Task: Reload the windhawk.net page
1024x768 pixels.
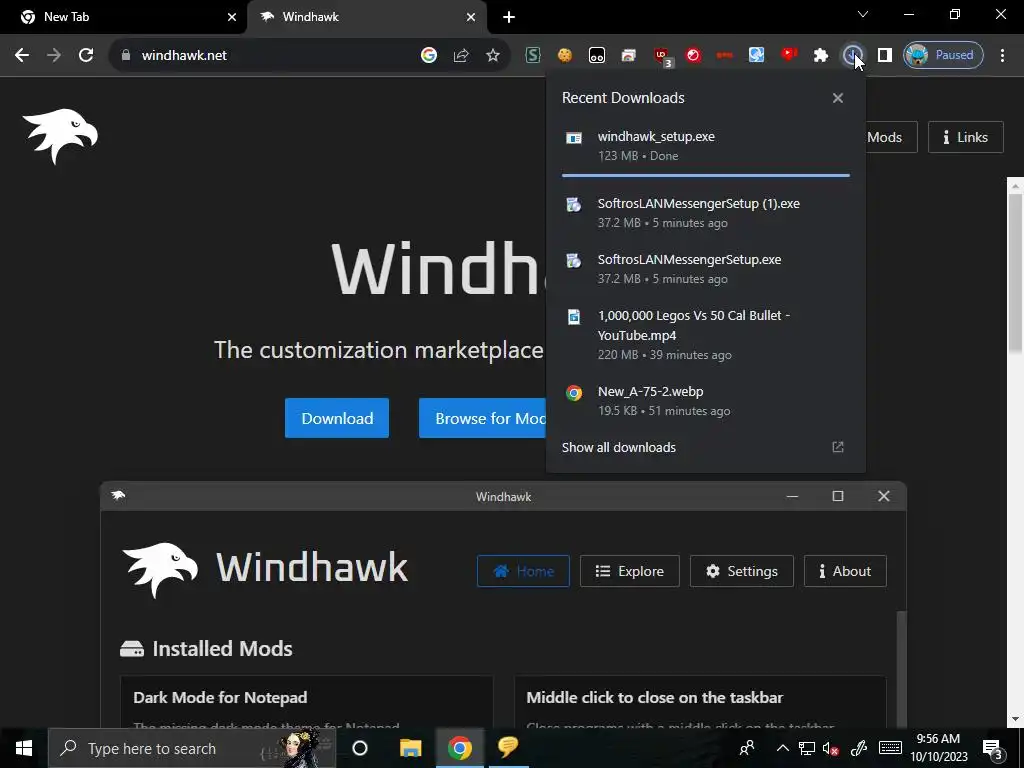Action: click(x=86, y=55)
